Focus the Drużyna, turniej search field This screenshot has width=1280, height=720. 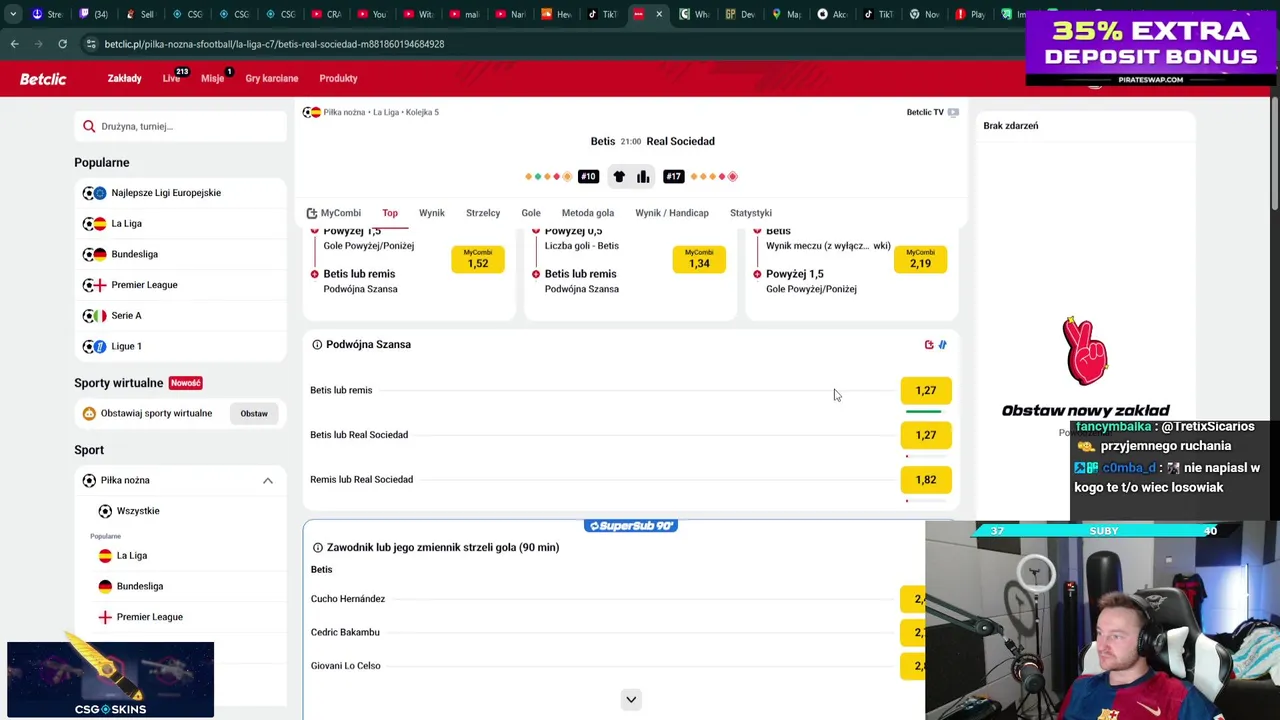180,126
